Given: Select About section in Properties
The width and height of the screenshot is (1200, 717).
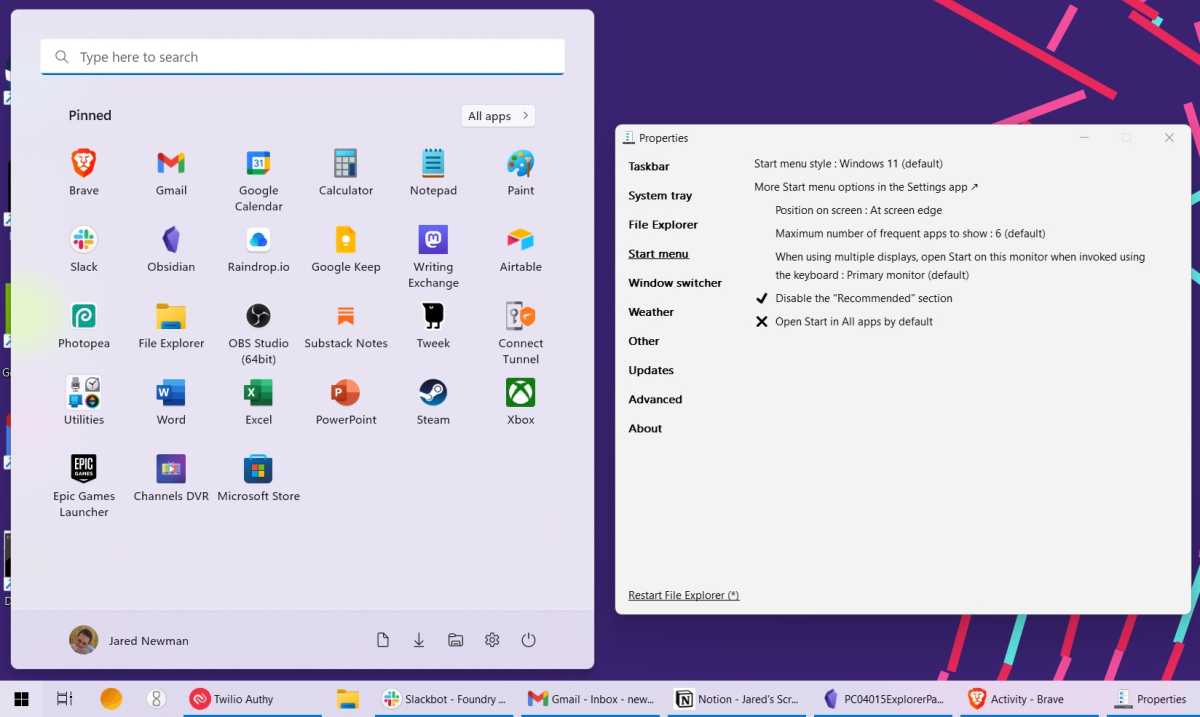Looking at the screenshot, I should (x=645, y=428).
